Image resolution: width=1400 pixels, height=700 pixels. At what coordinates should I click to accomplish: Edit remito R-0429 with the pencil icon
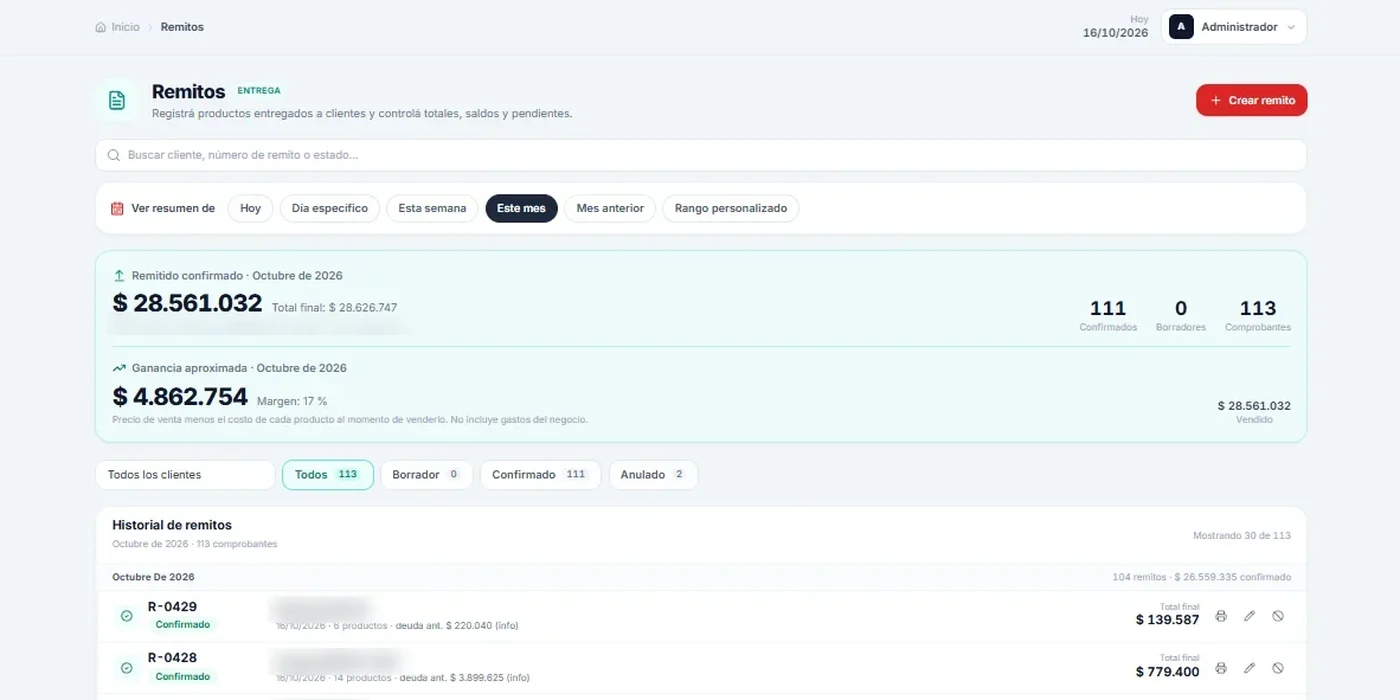(1249, 616)
